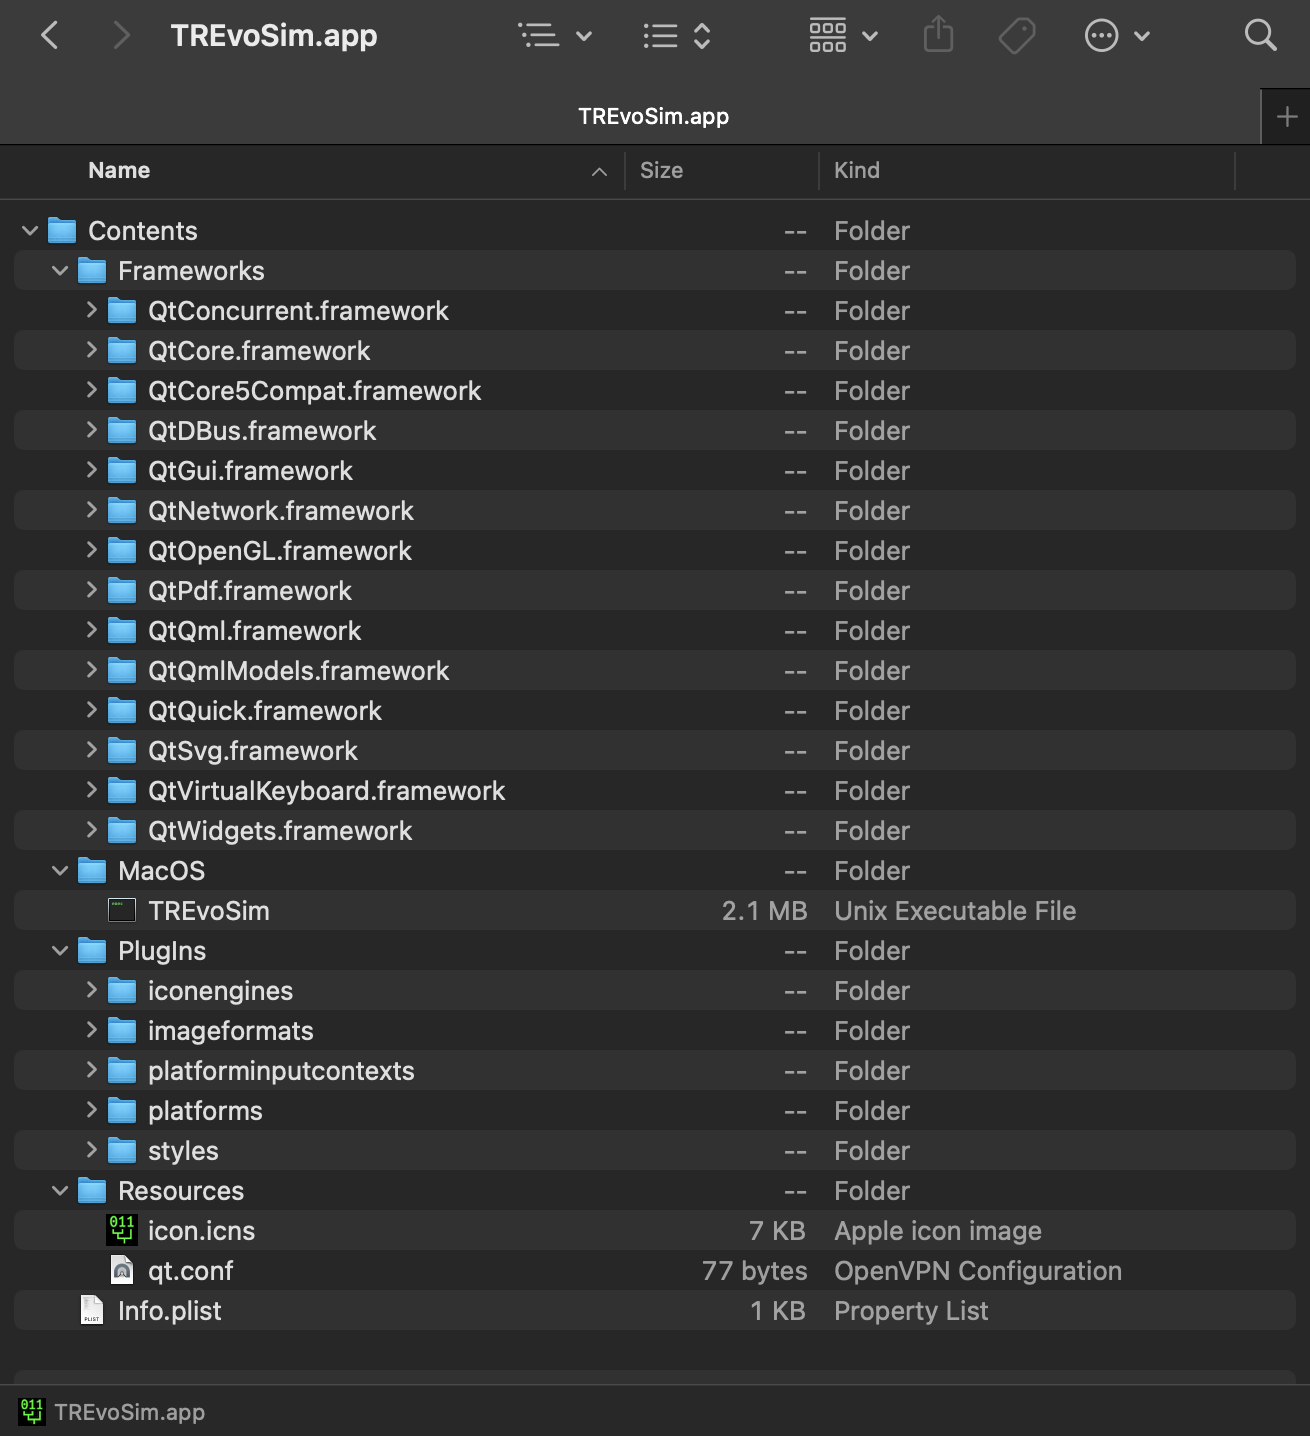
Task: Expand the platforminputcontexts folder
Action: [x=91, y=1070]
